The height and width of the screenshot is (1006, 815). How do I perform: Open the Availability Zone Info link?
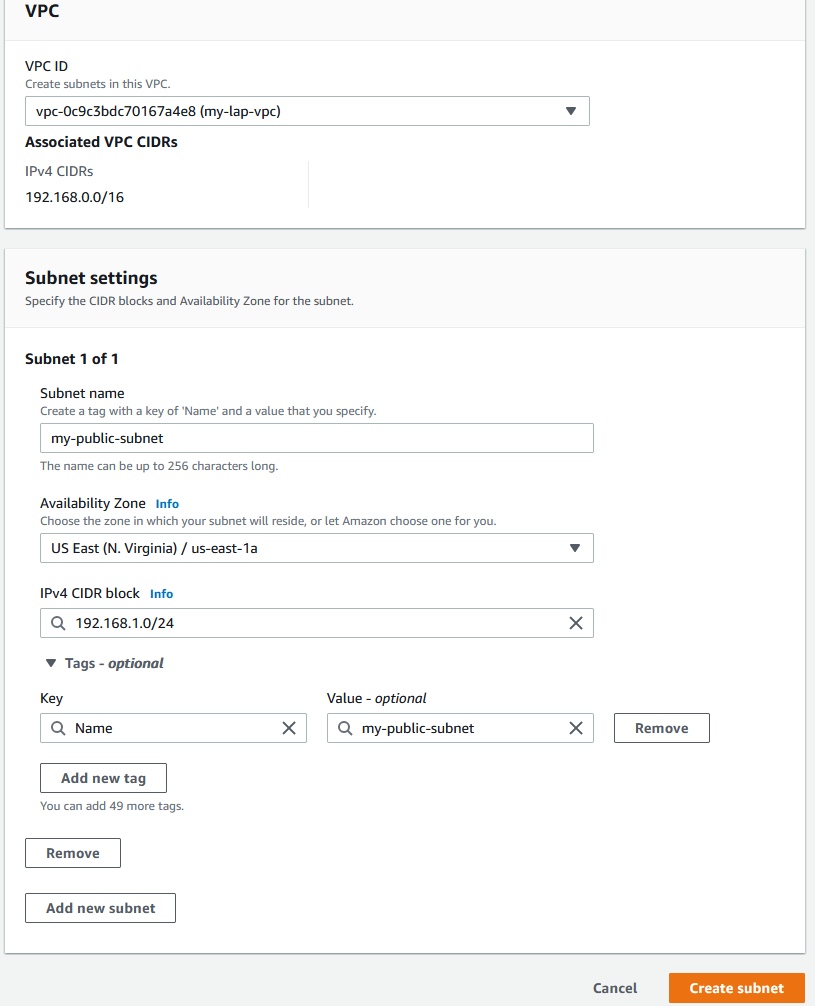pos(167,504)
